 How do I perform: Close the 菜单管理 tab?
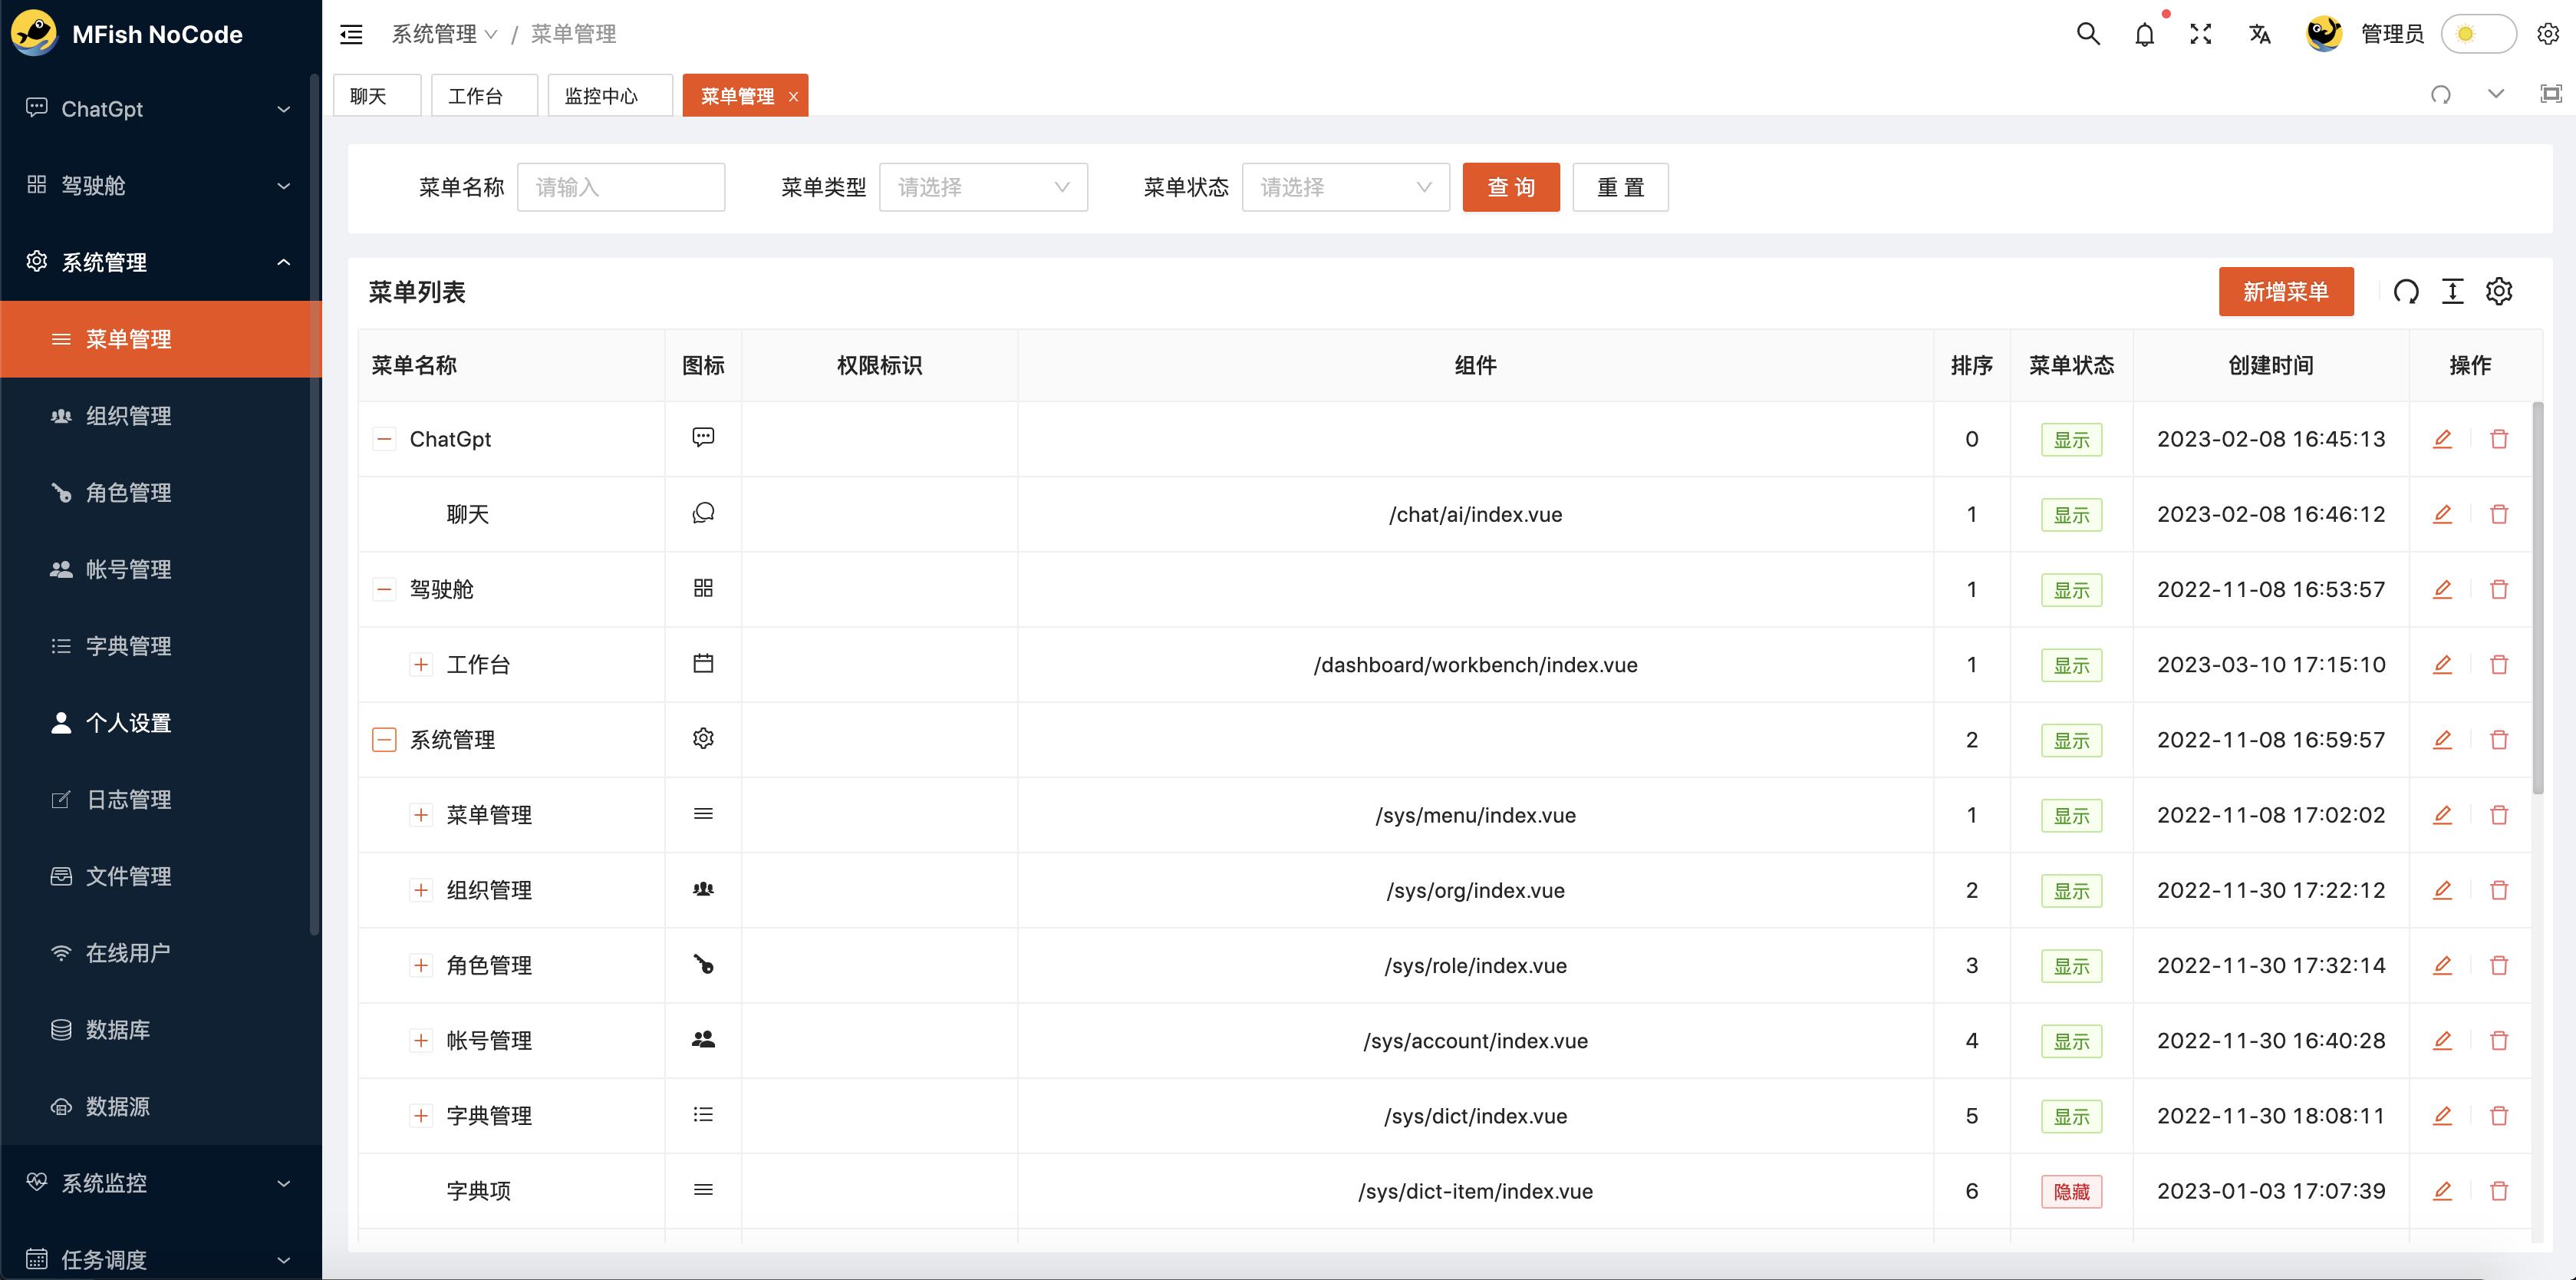point(793,96)
